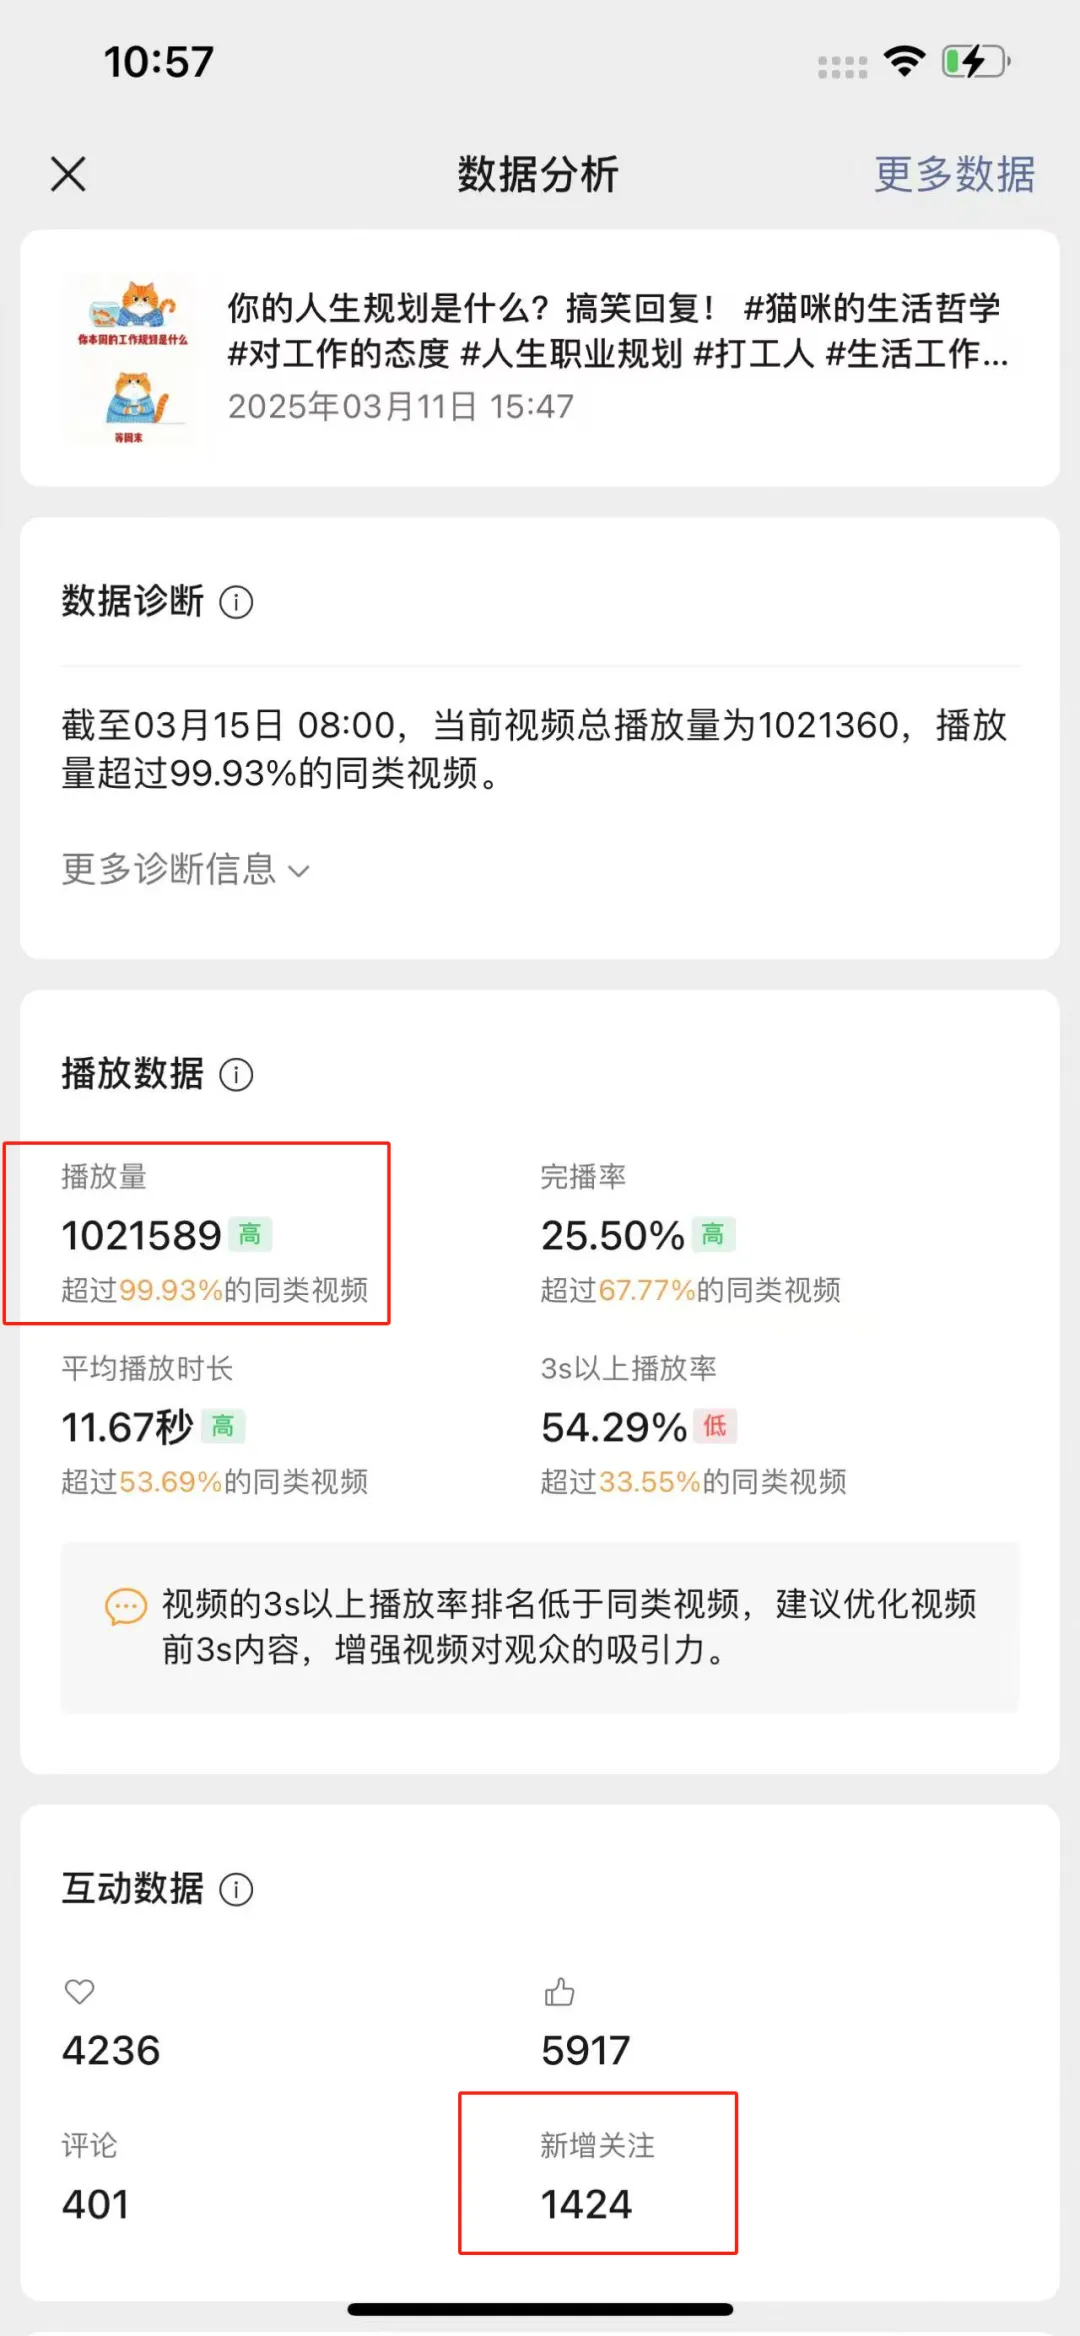
Task: Tap the thumbs-up icon
Action: click(x=559, y=1992)
